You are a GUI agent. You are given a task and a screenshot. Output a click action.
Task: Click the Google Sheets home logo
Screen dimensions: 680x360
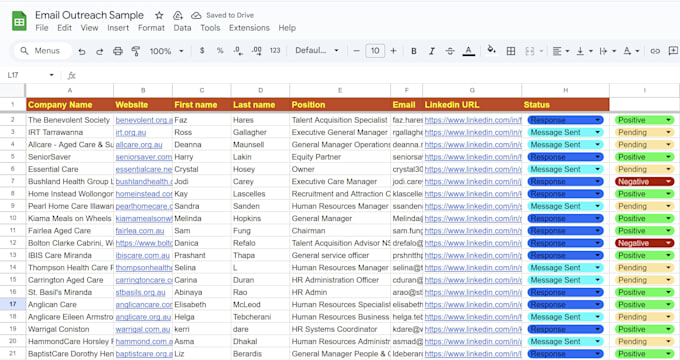tap(19, 21)
